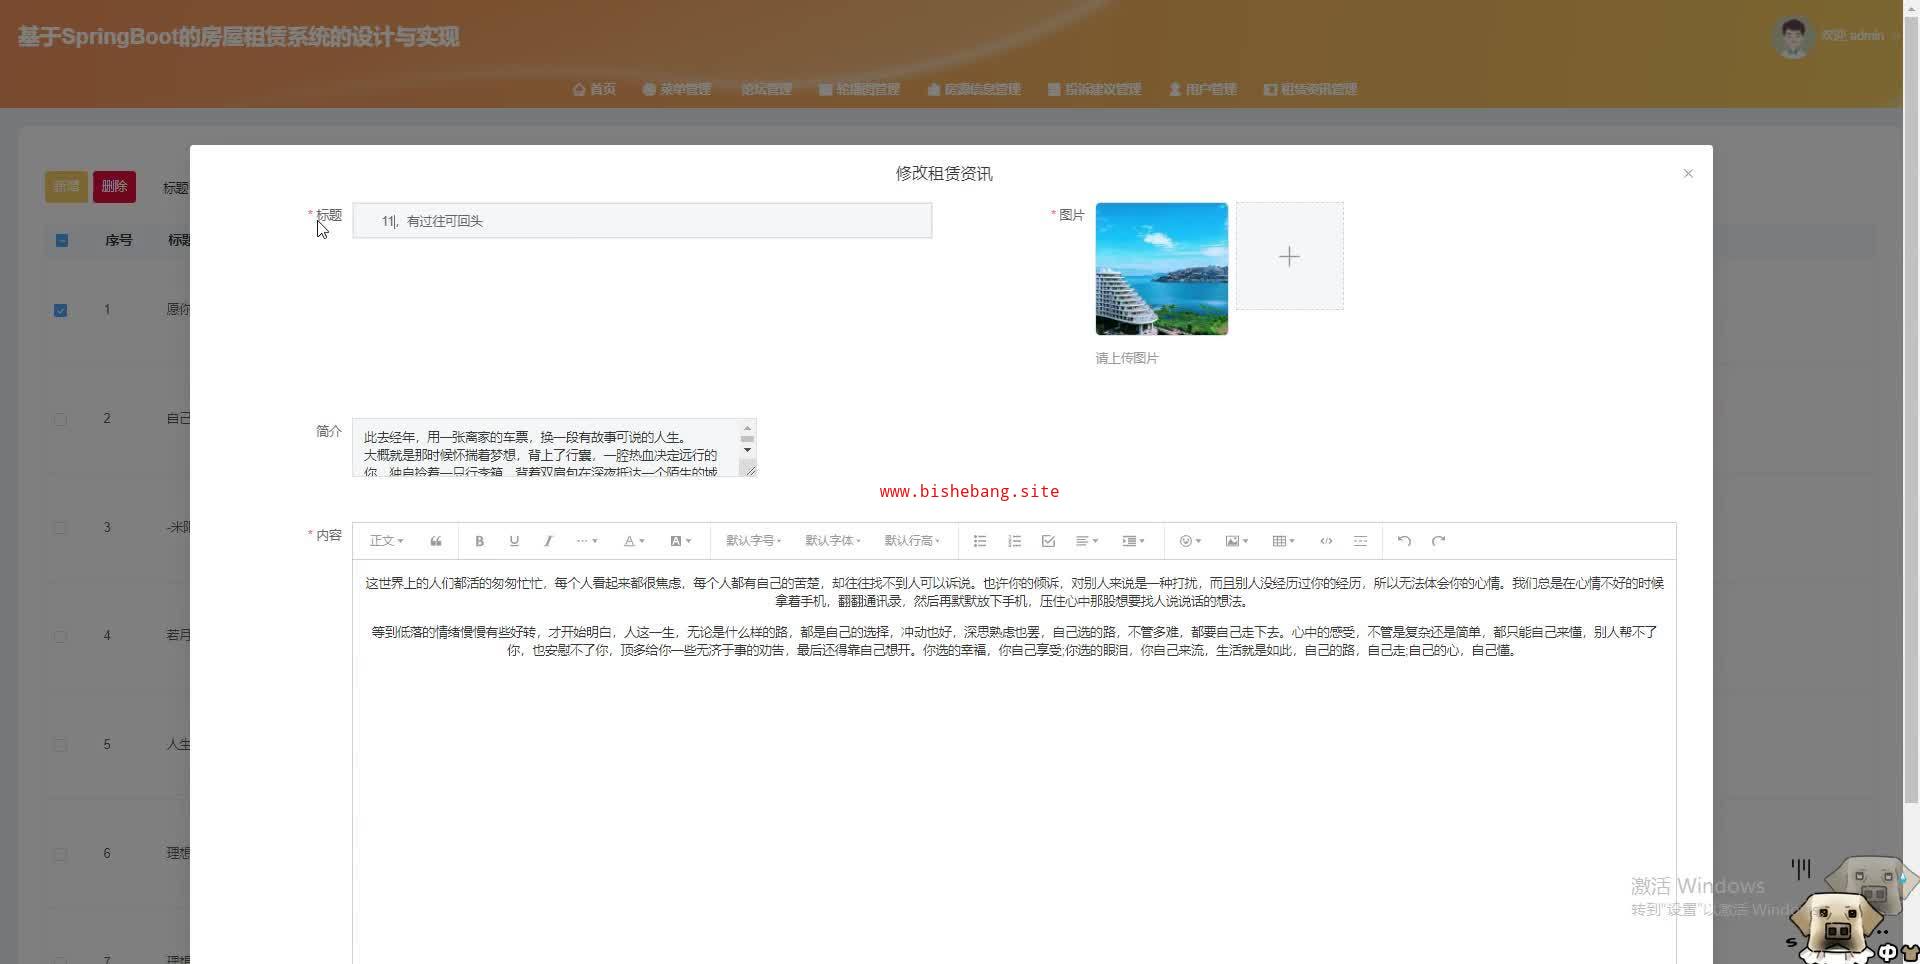The height and width of the screenshot is (964, 1920).
Task: Click the uploaded seaside hotel picture thumbnail
Action: point(1161,269)
